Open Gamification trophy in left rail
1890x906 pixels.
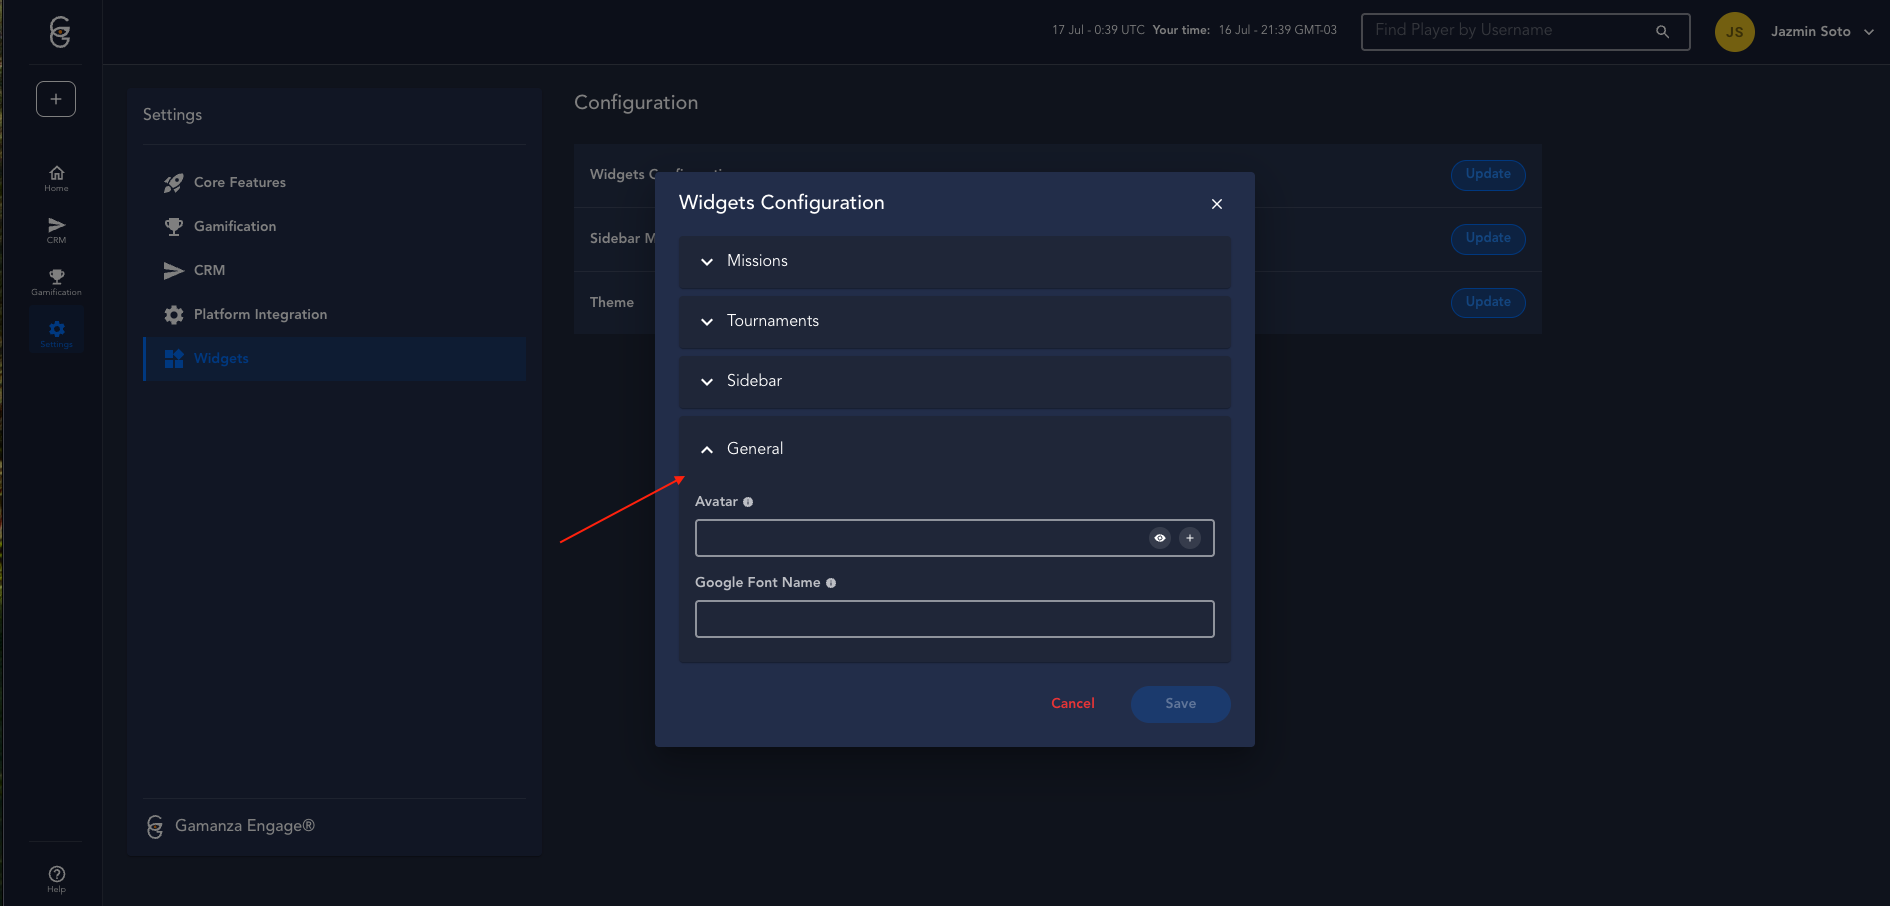coord(56,282)
